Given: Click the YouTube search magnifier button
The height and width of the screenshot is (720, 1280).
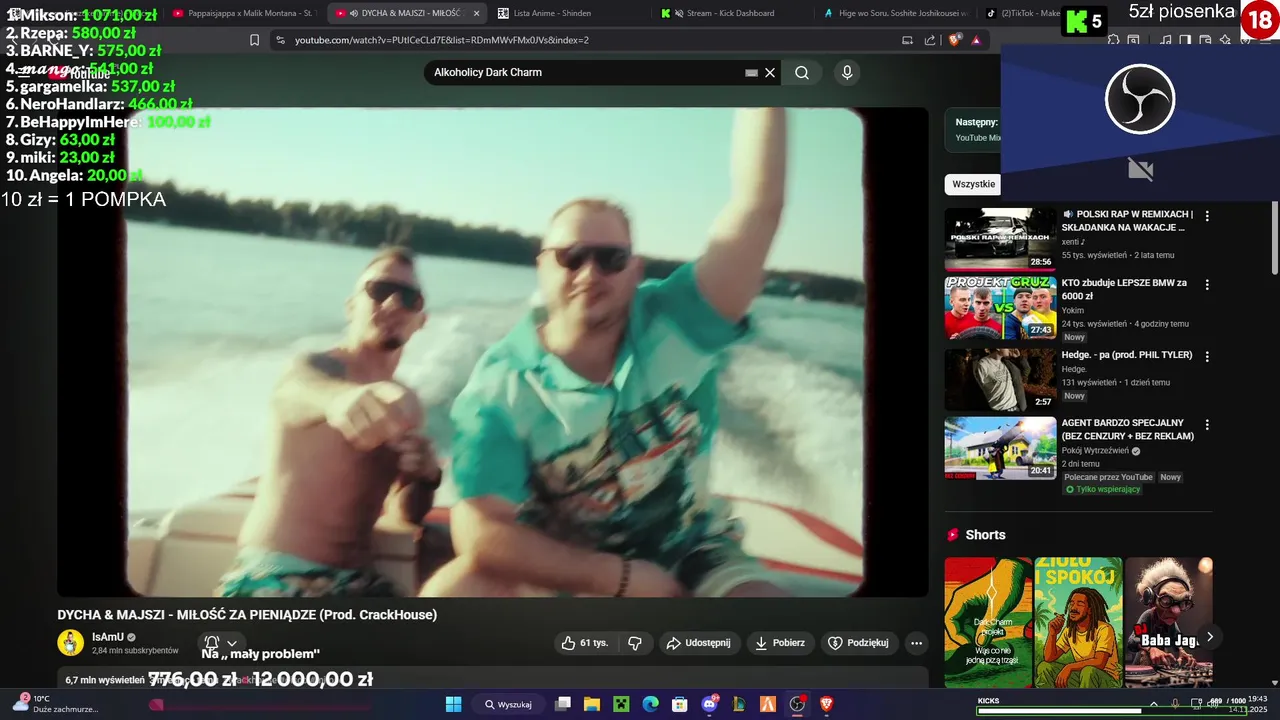Looking at the screenshot, I should coord(802,72).
